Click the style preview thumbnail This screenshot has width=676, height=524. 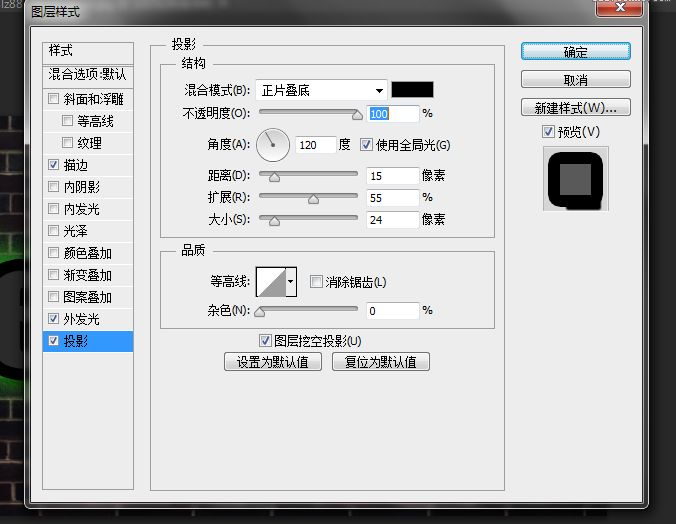576,179
